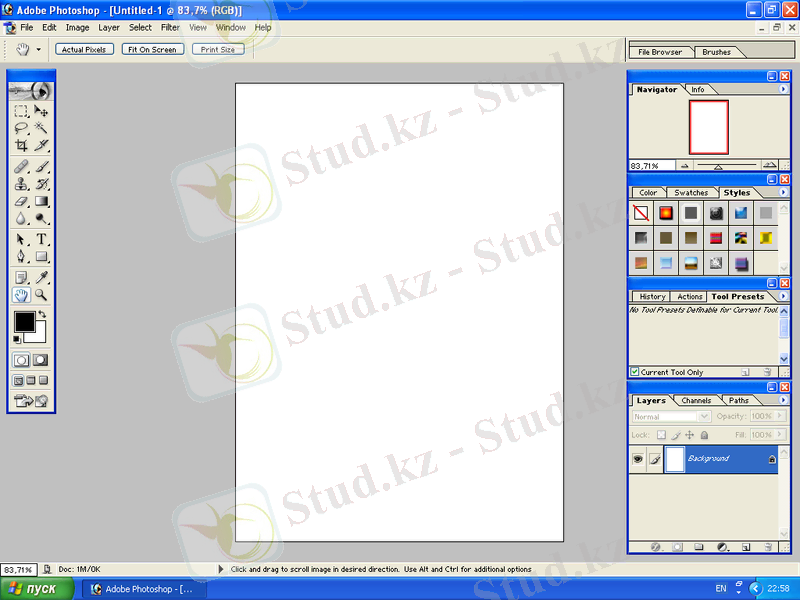Uncheck the Current Tool Only checkbox
The width and height of the screenshot is (800, 600).
click(635, 372)
